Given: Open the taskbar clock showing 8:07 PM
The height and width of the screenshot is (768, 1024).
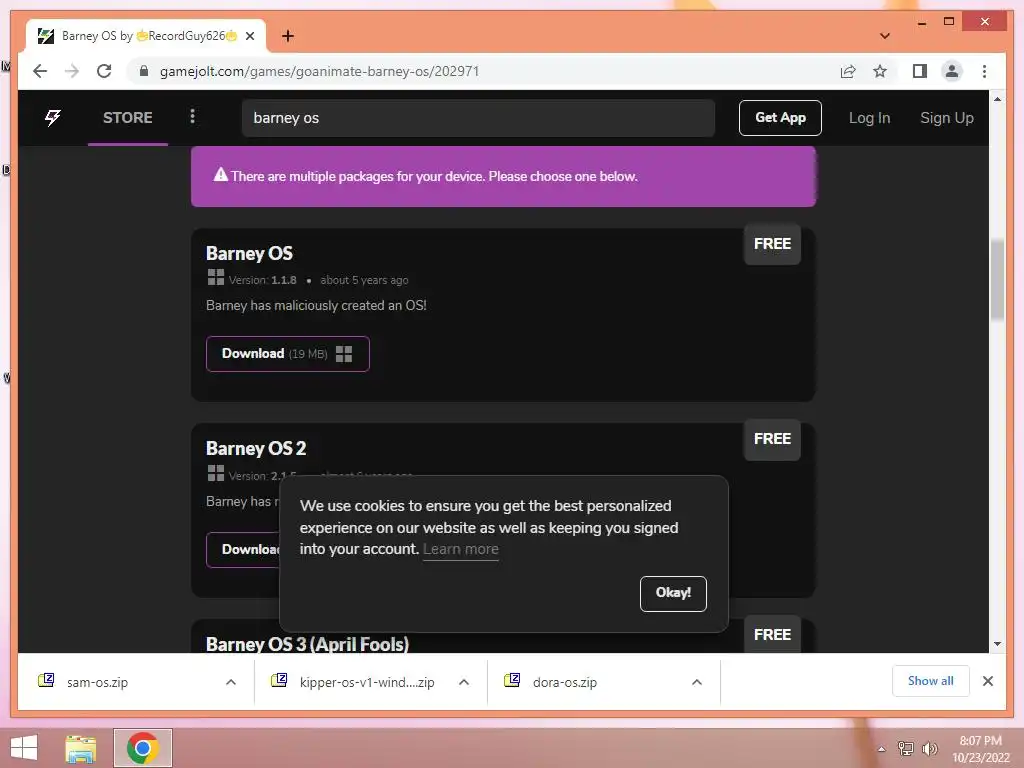Looking at the screenshot, I should tap(980, 749).
